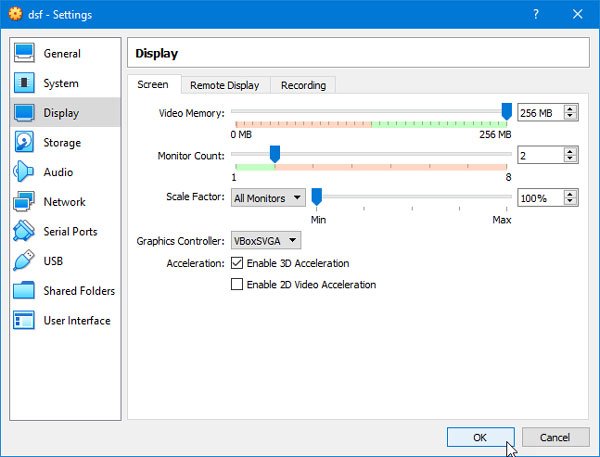This screenshot has width=600, height=457.
Task: Select the Shared Folders icon
Action: [x=25, y=291]
